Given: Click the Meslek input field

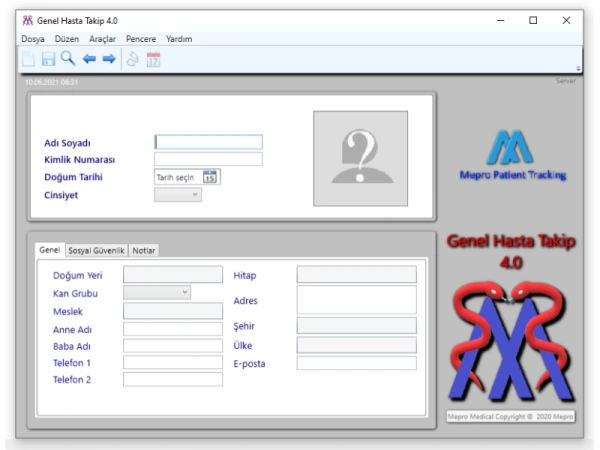Looking at the screenshot, I should pyautogui.click(x=173, y=311).
